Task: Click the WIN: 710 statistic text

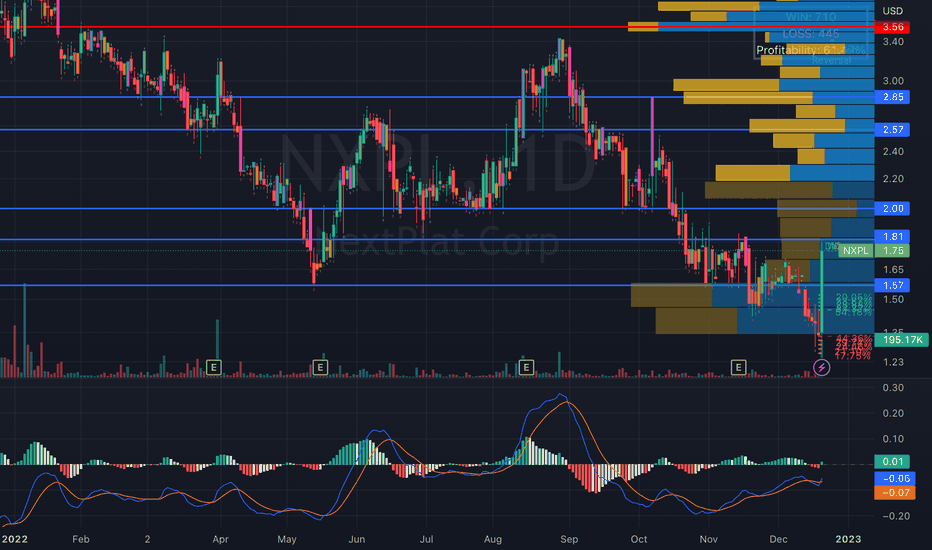Action: point(811,17)
